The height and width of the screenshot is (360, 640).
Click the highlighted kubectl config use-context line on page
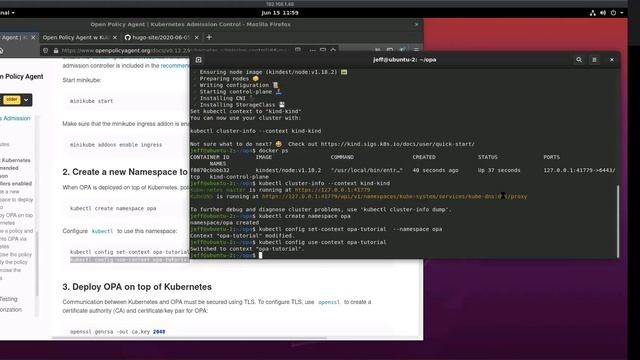[129, 260]
